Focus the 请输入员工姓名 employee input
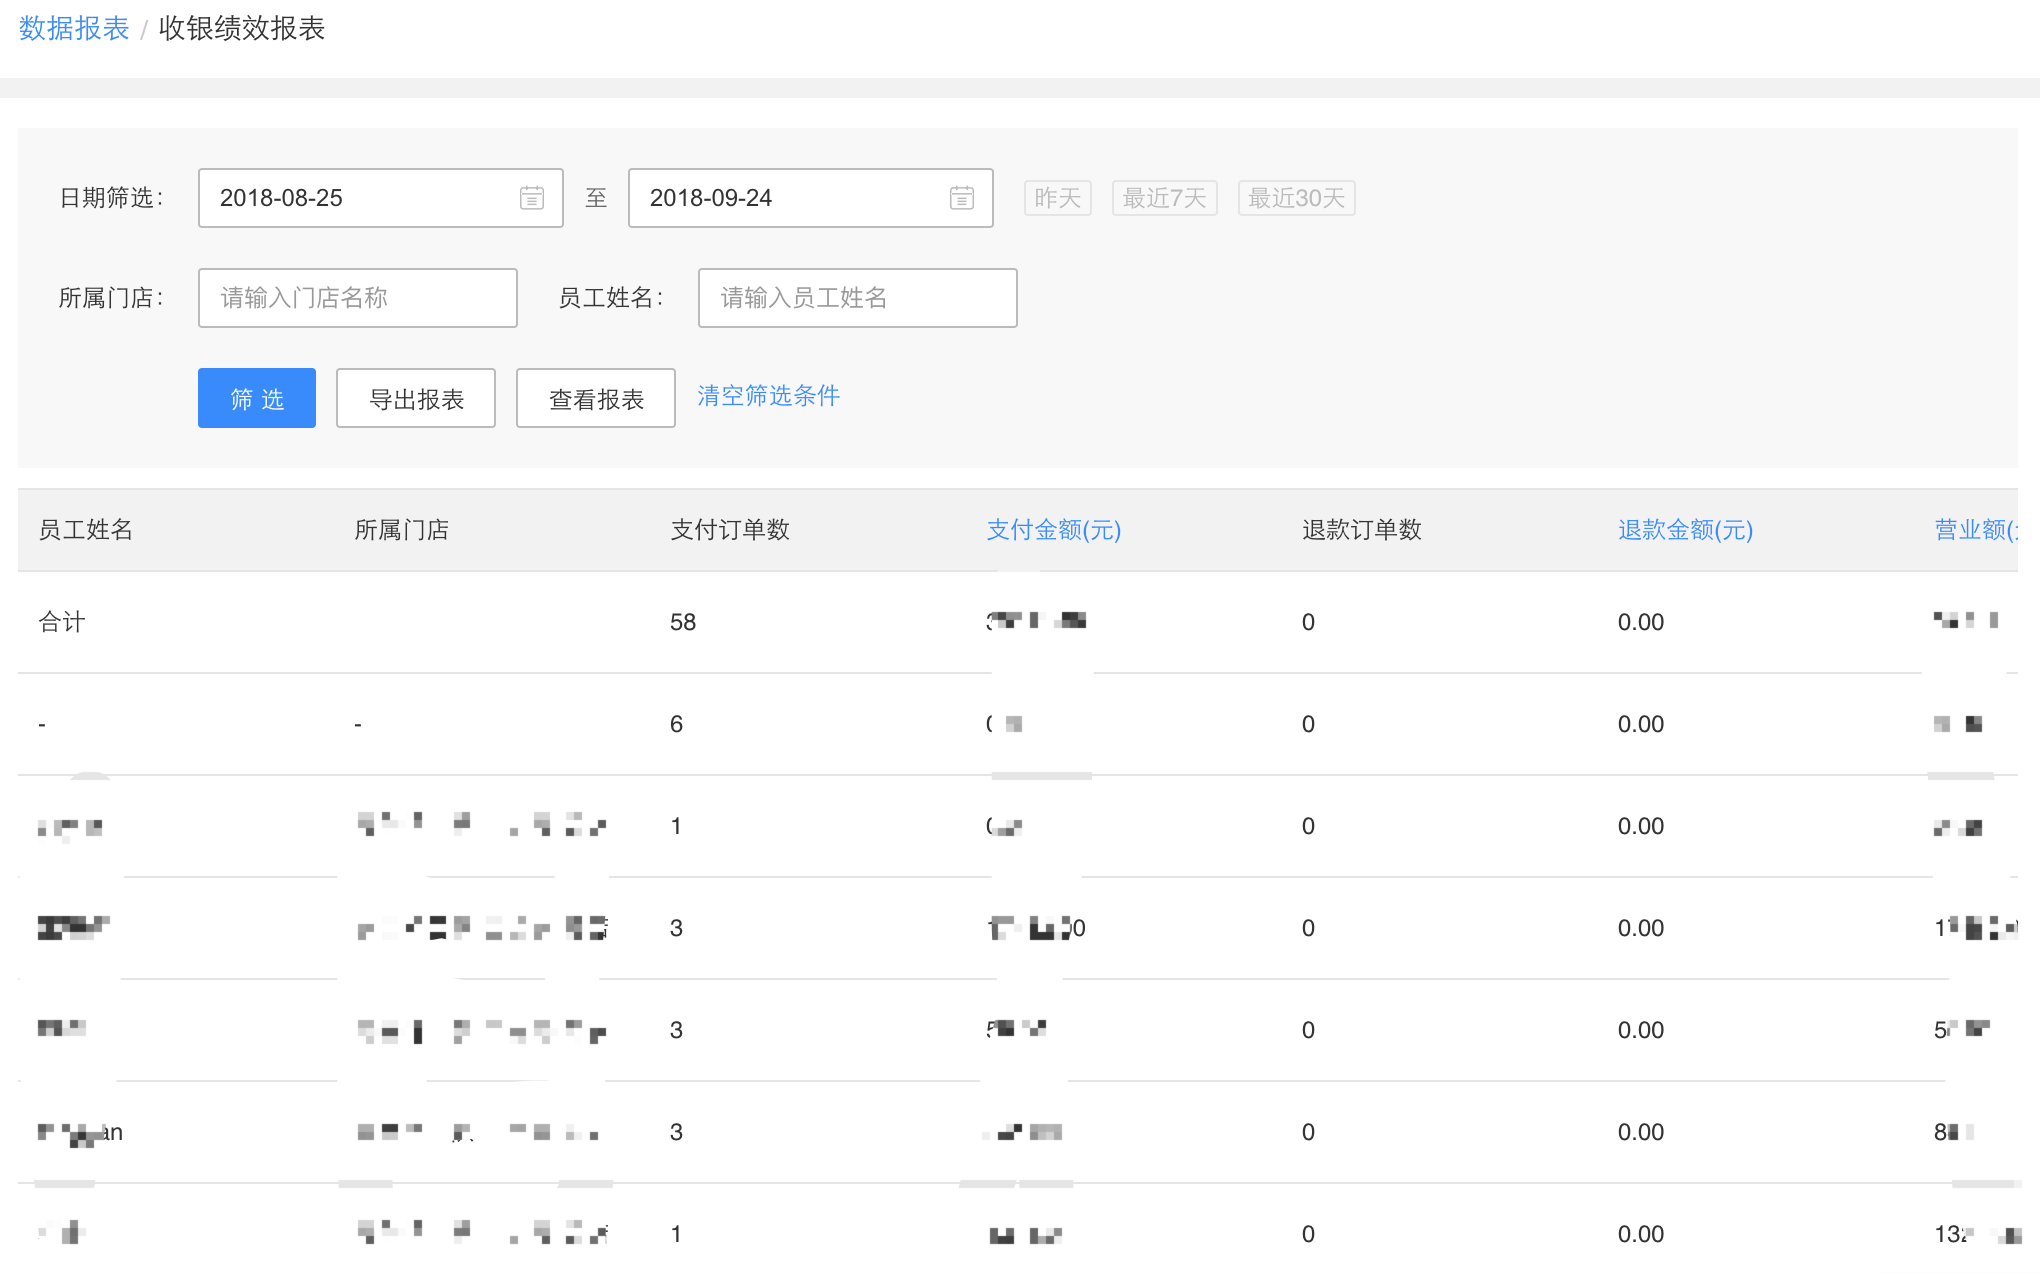The image size is (2040, 1274). tap(858, 298)
